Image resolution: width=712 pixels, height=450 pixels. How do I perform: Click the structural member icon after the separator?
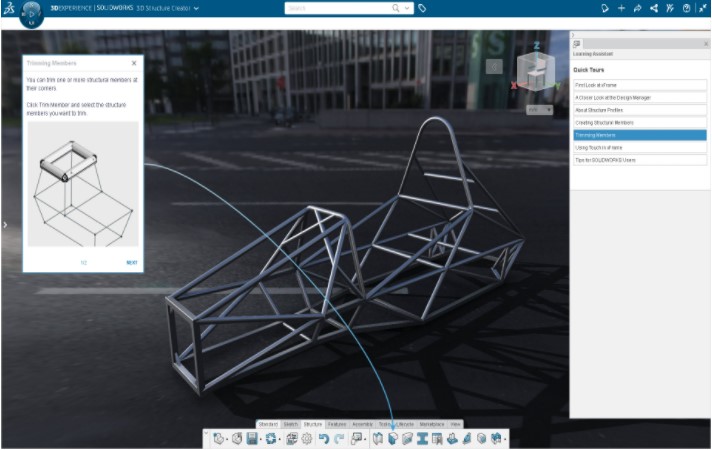pyautogui.click(x=378, y=439)
